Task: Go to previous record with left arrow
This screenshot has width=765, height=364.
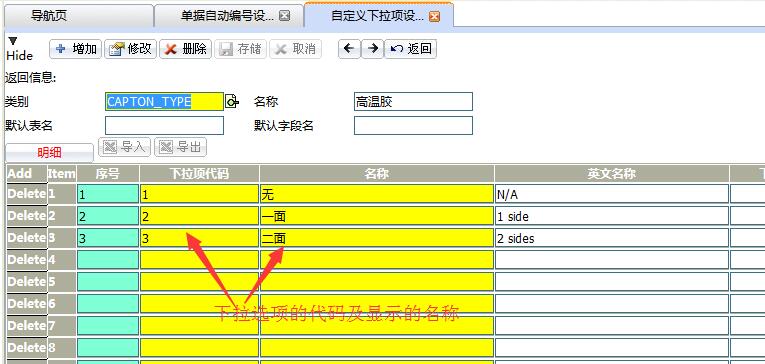Action: coord(349,49)
